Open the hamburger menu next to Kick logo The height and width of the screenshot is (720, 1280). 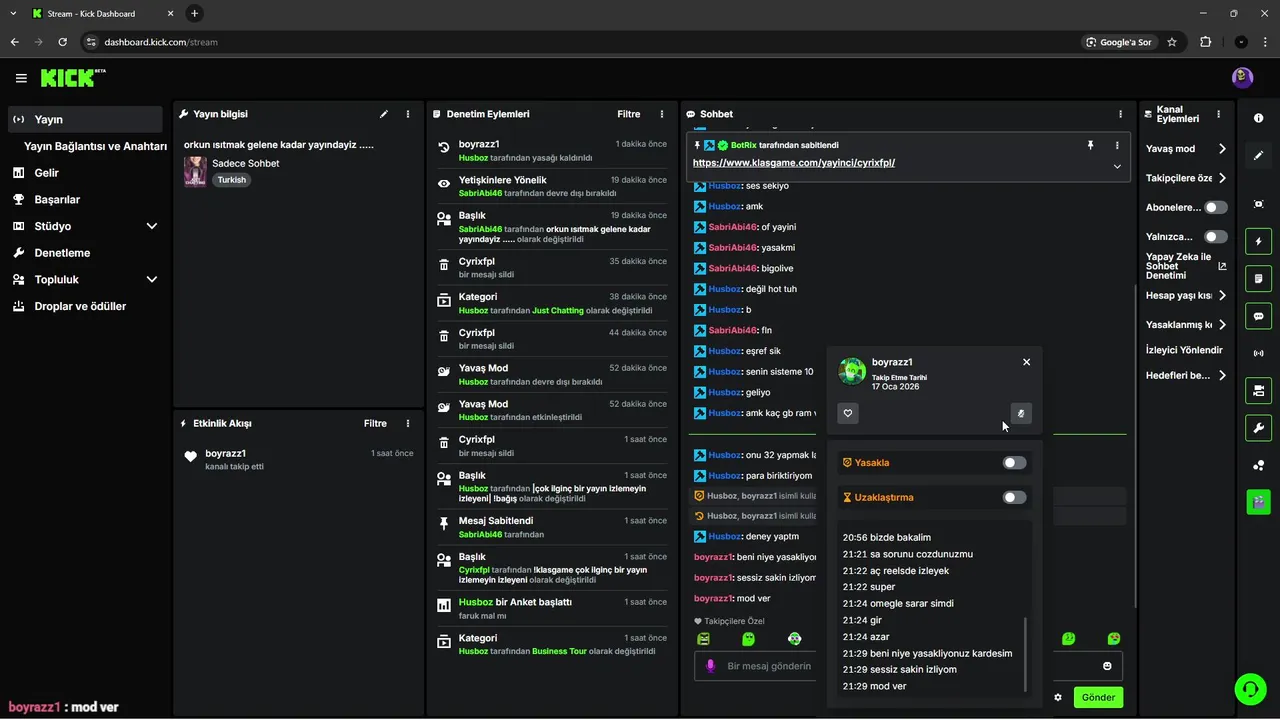[x=21, y=78]
